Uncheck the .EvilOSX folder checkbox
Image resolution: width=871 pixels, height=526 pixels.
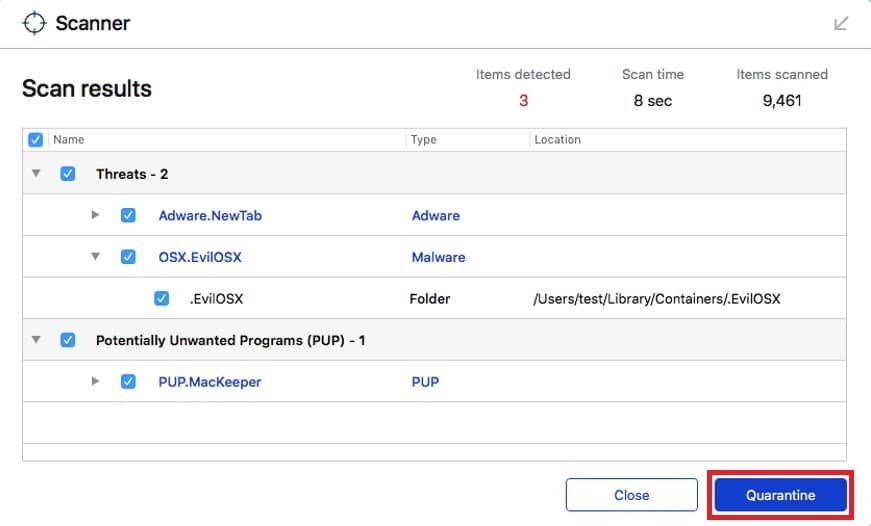162,299
